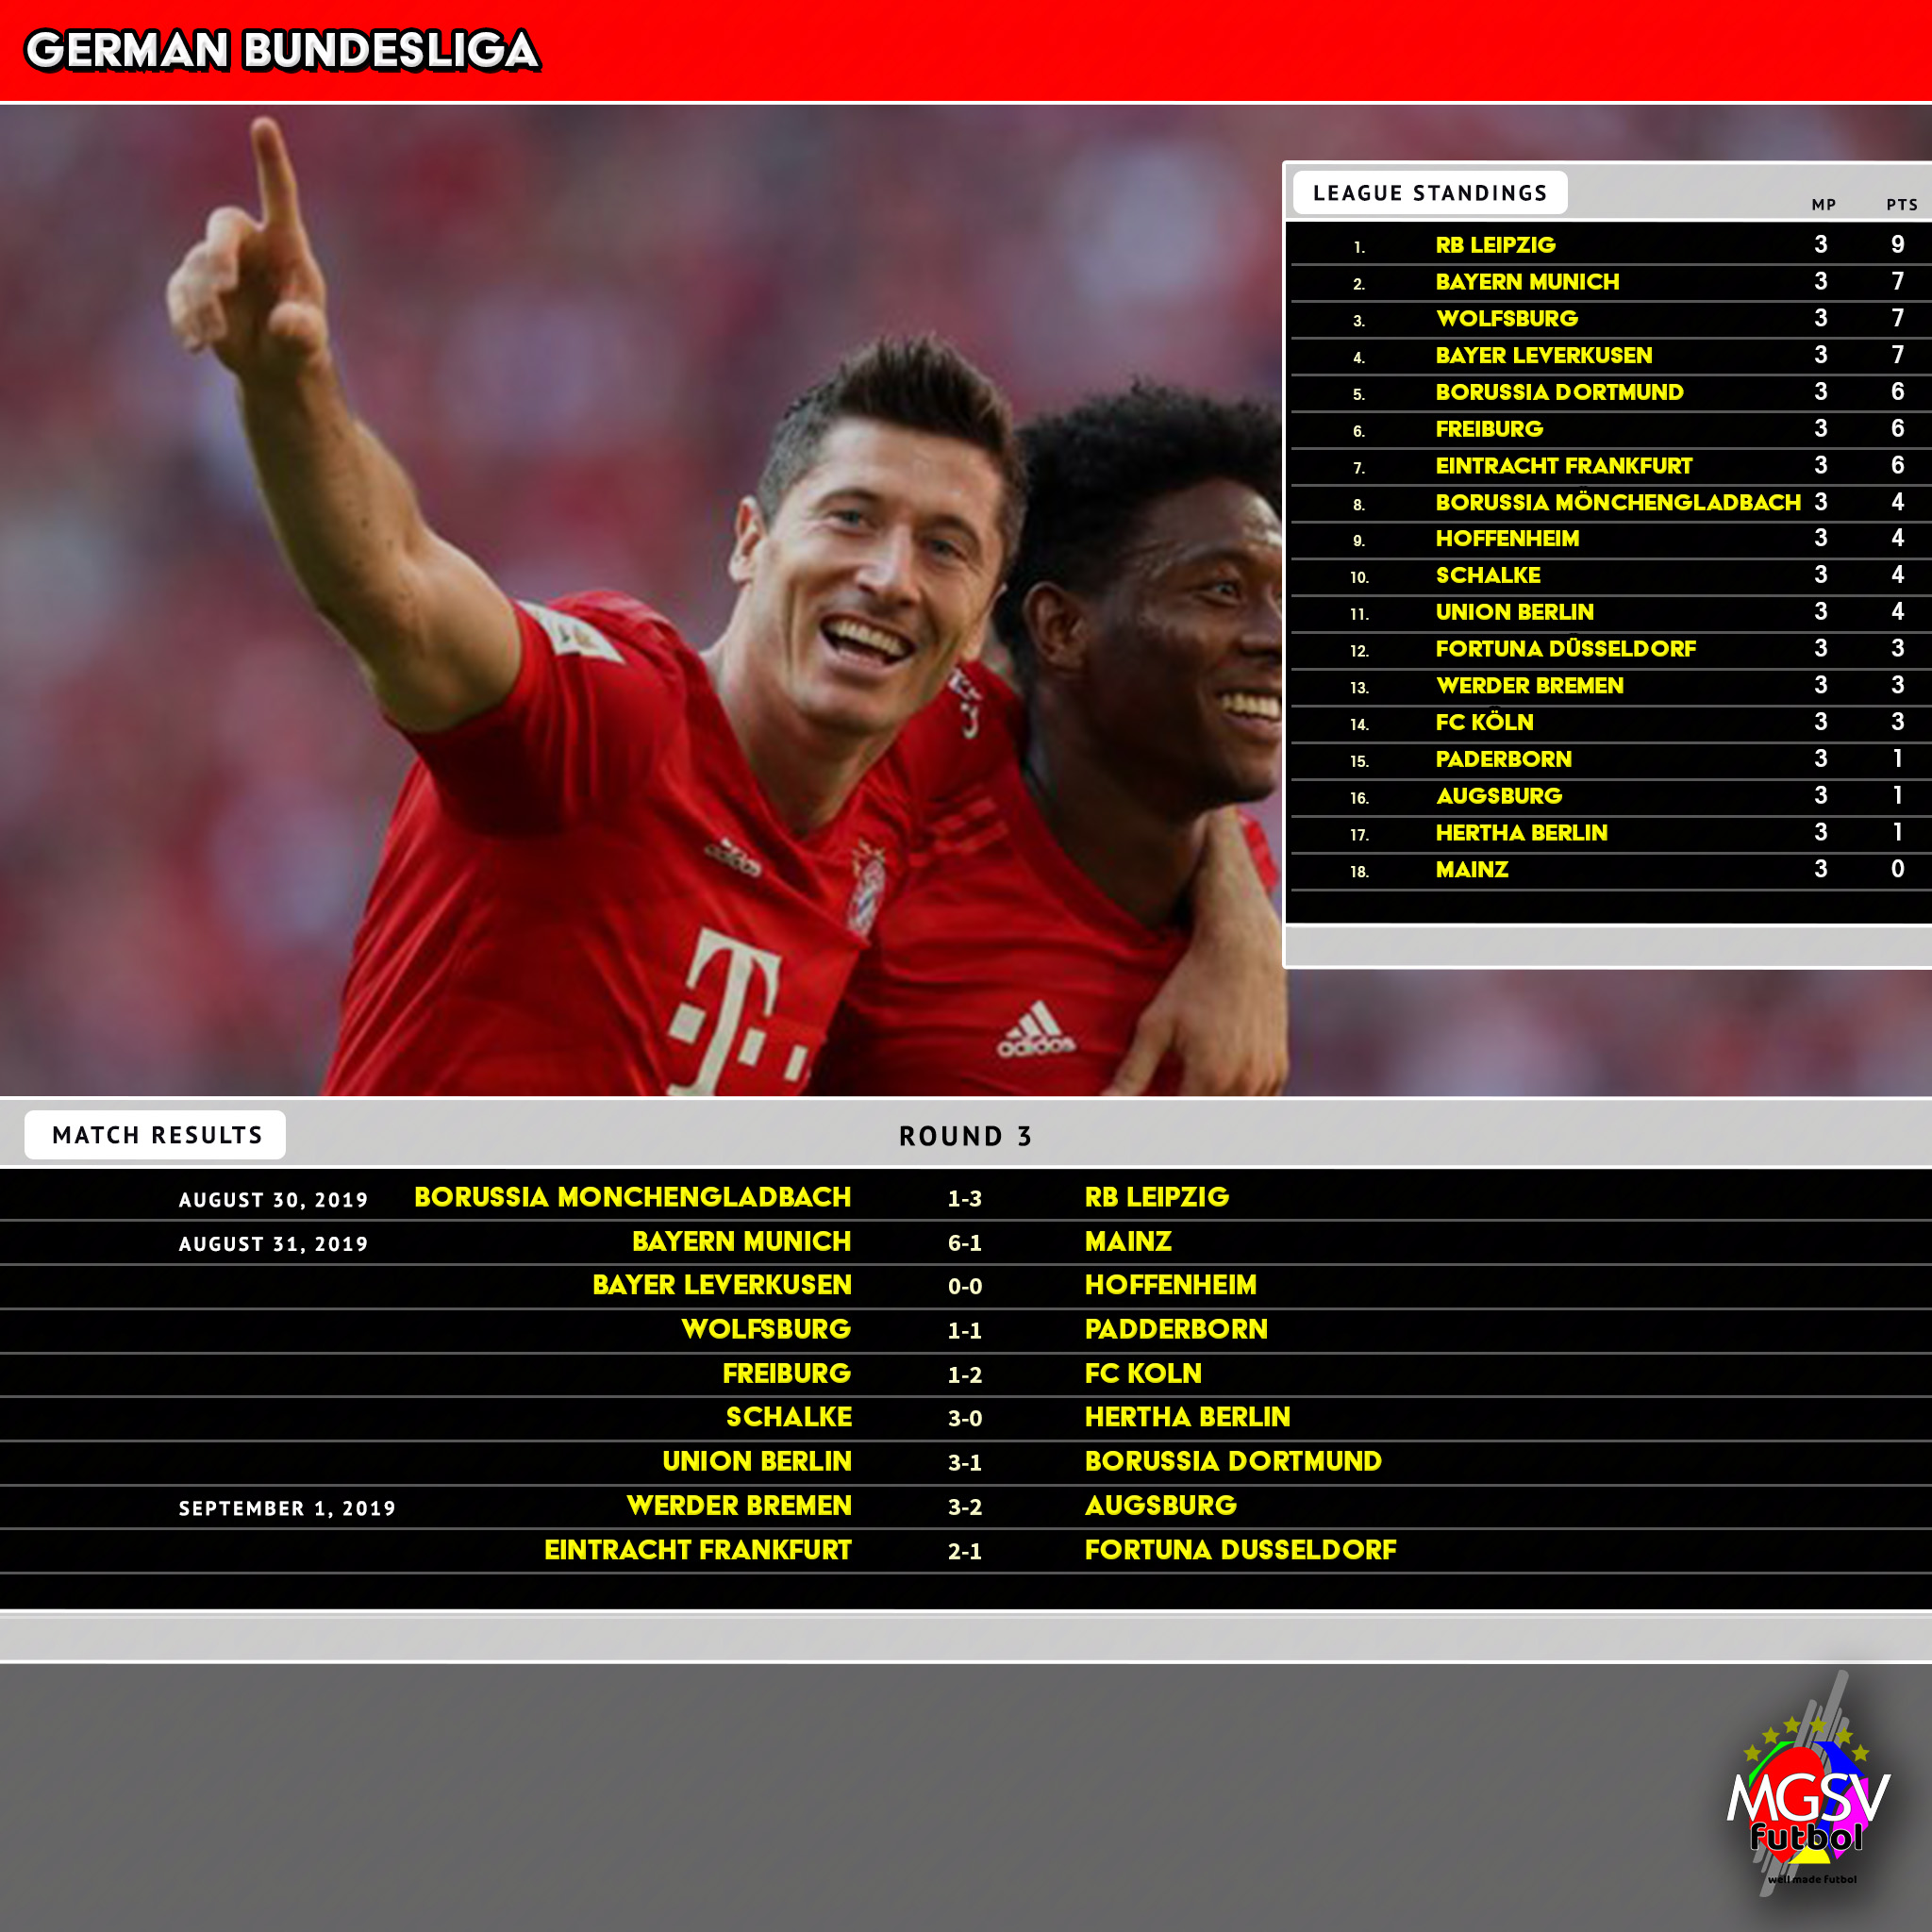The image size is (1932, 1932).
Task: Click UNION BERLIN in match results
Action: click(757, 1461)
